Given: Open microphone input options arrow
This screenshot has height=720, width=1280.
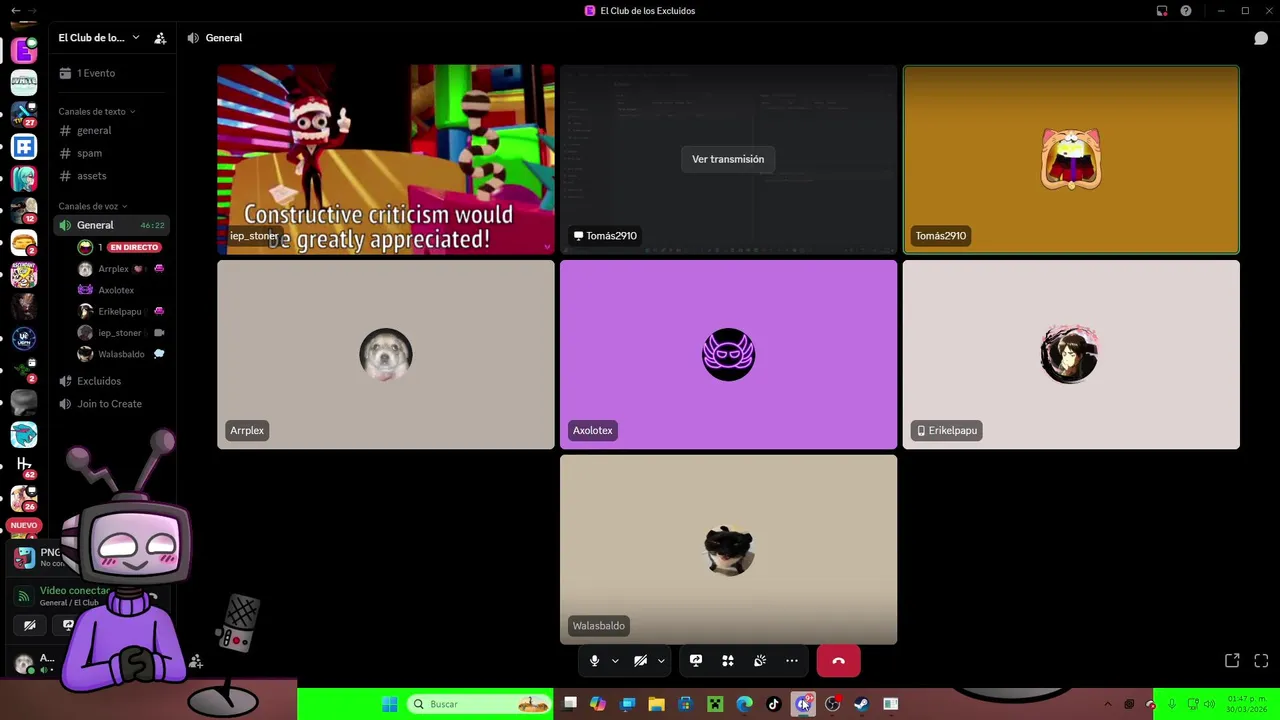Looking at the screenshot, I should (615, 661).
